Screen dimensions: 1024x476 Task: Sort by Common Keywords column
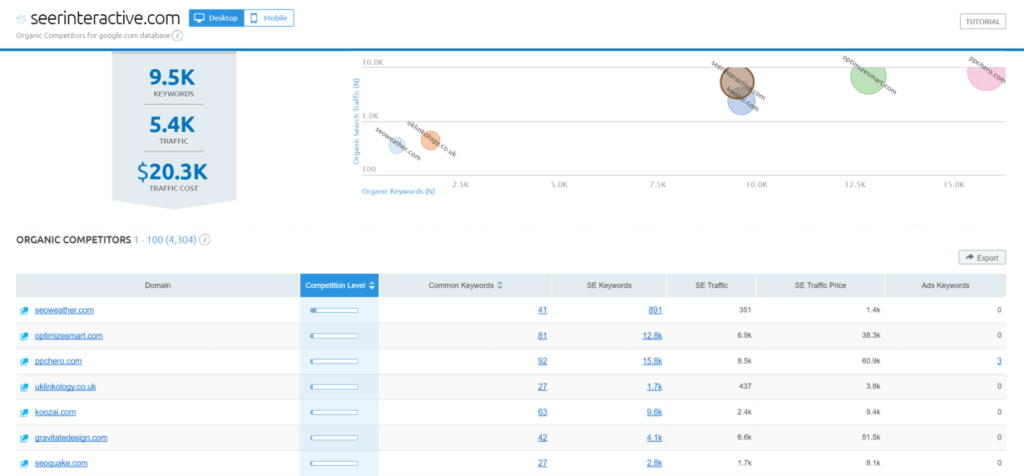coord(465,286)
